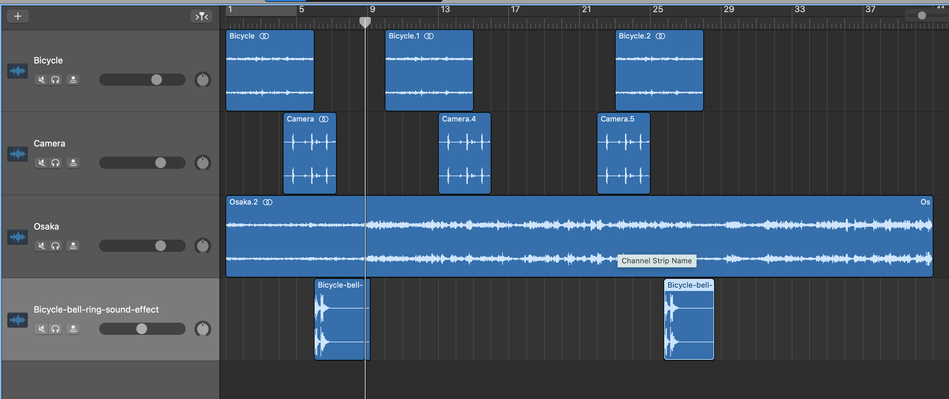
Task: Select the first Camera audio region
Action: click(310, 153)
